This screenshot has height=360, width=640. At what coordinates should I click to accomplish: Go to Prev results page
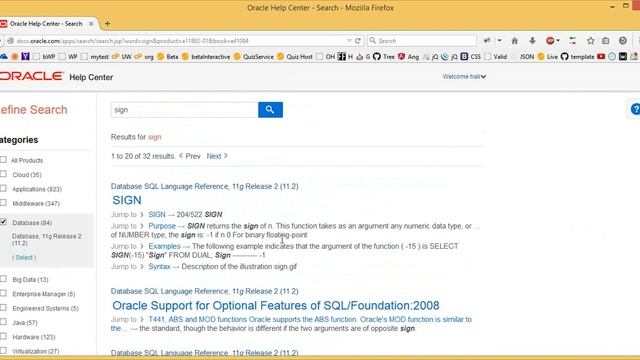(190, 156)
